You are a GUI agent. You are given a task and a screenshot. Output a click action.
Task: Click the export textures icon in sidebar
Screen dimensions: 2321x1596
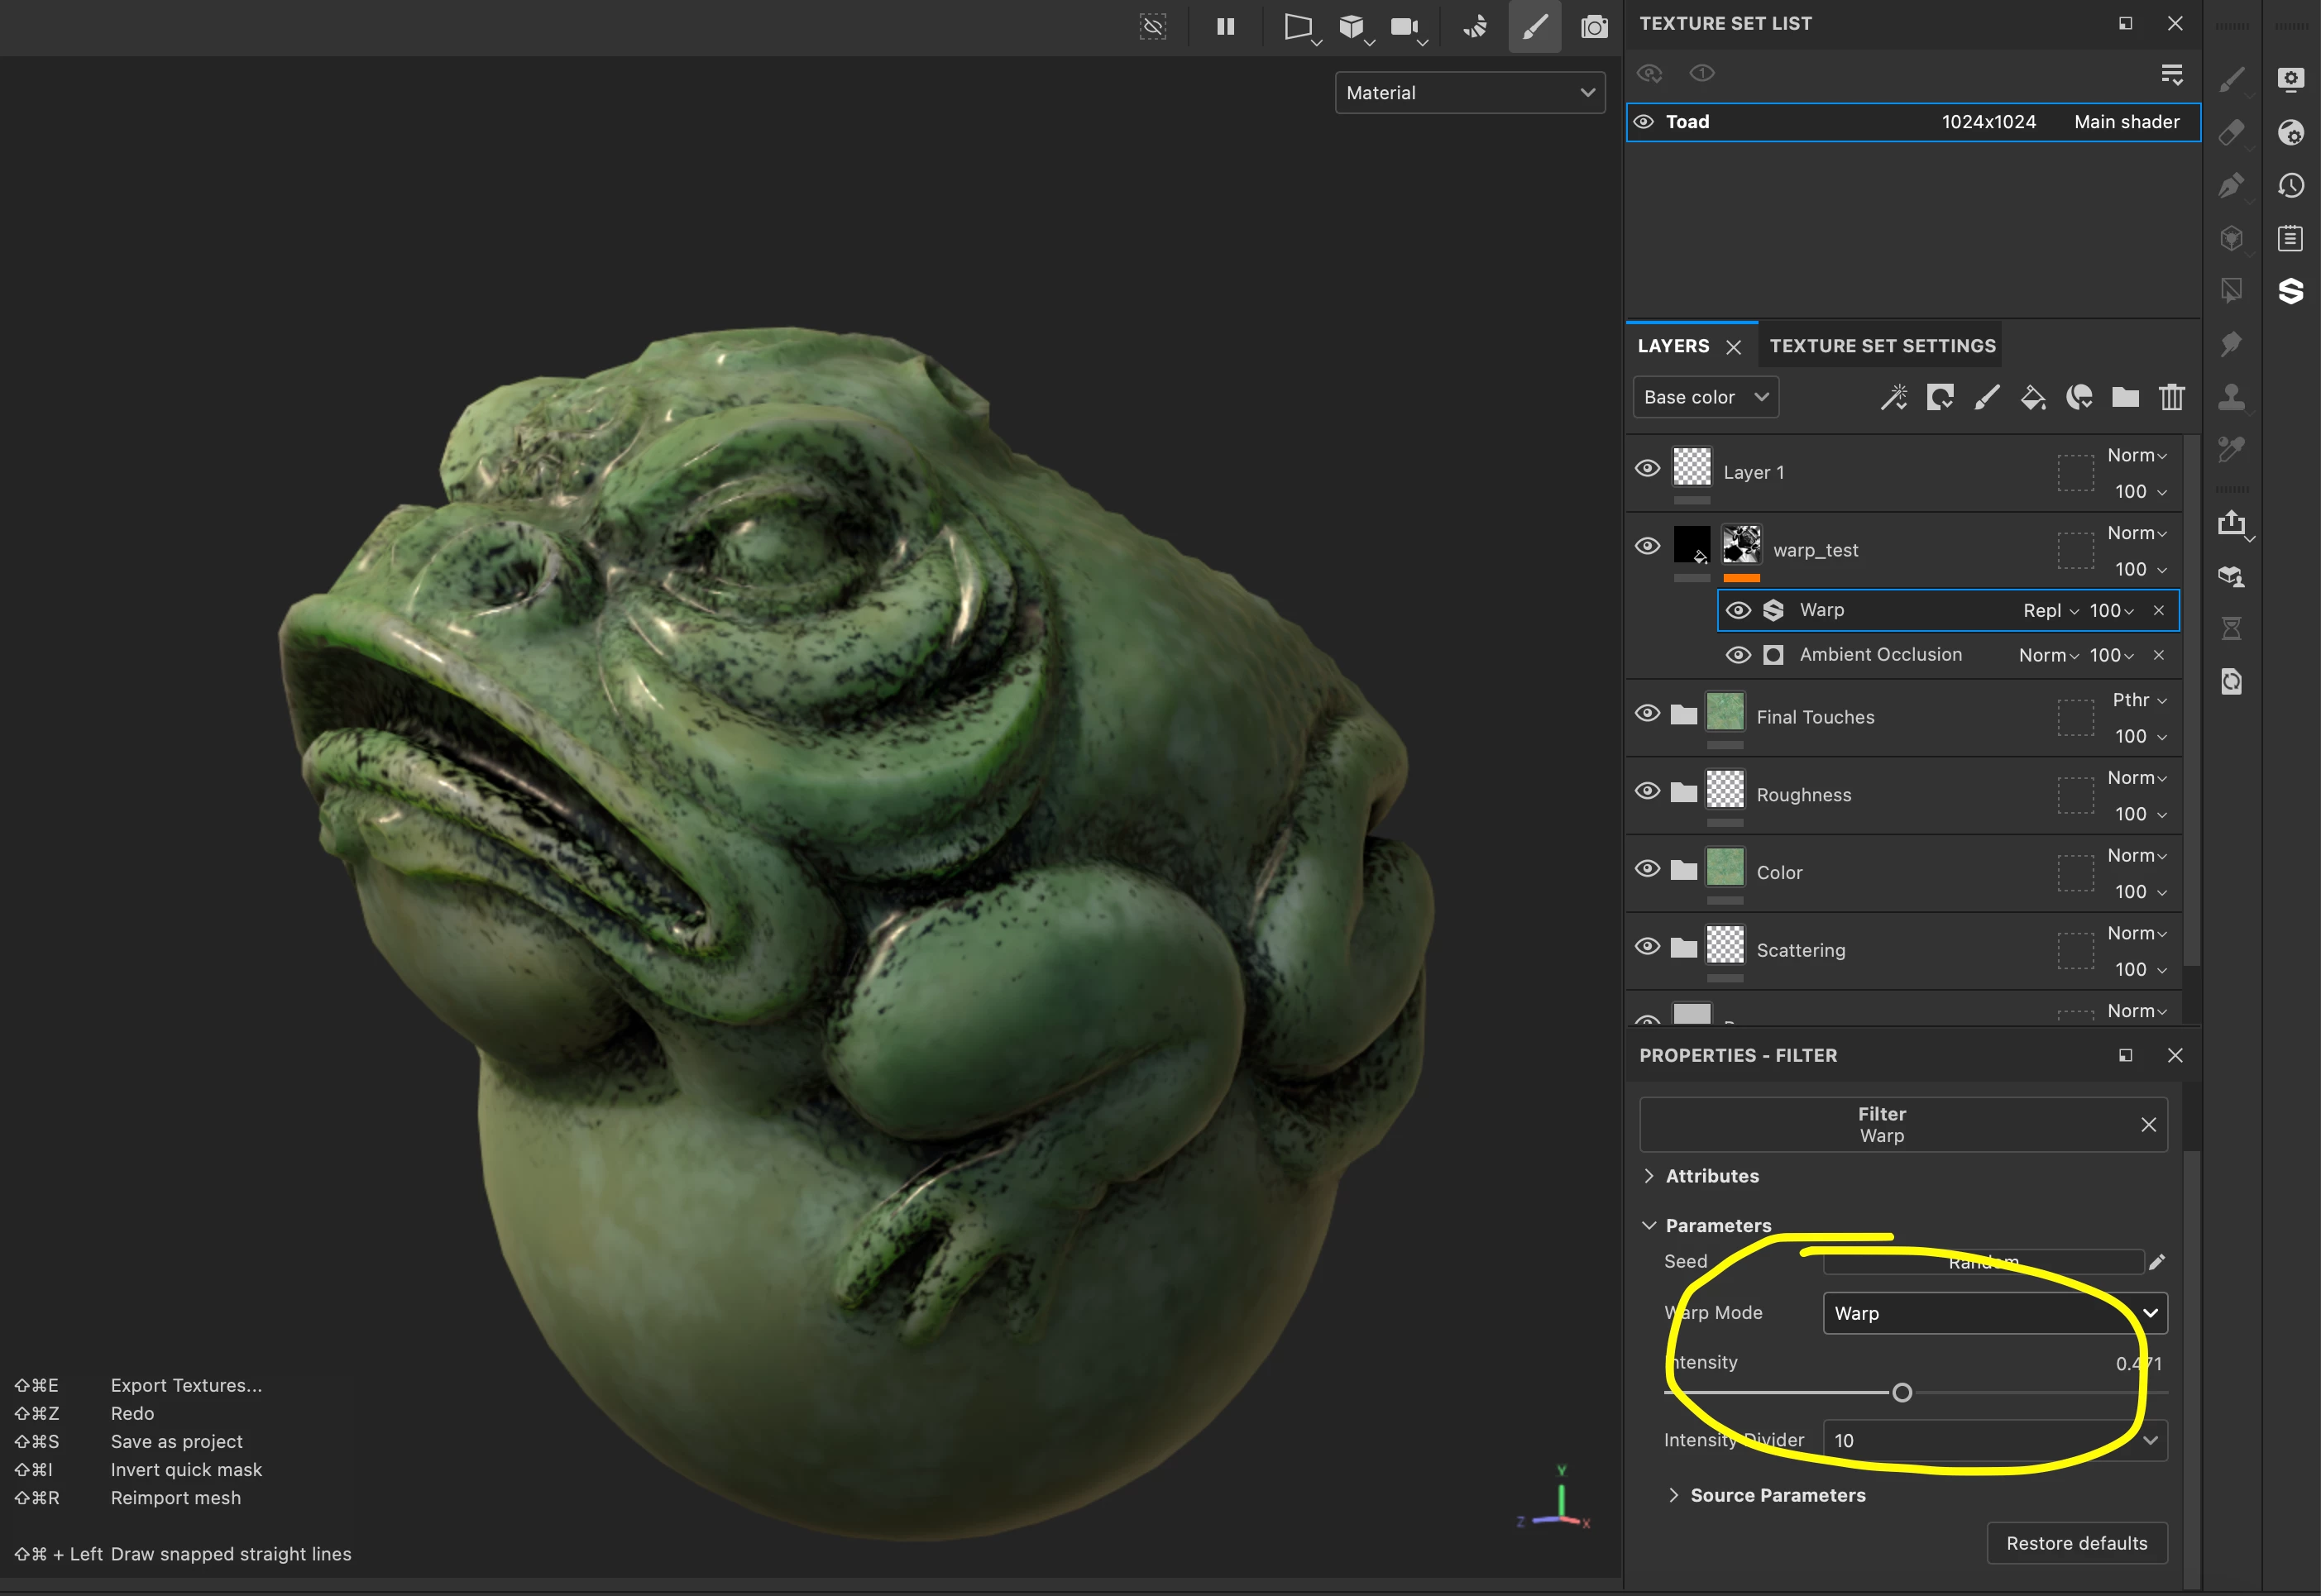[x=2232, y=524]
